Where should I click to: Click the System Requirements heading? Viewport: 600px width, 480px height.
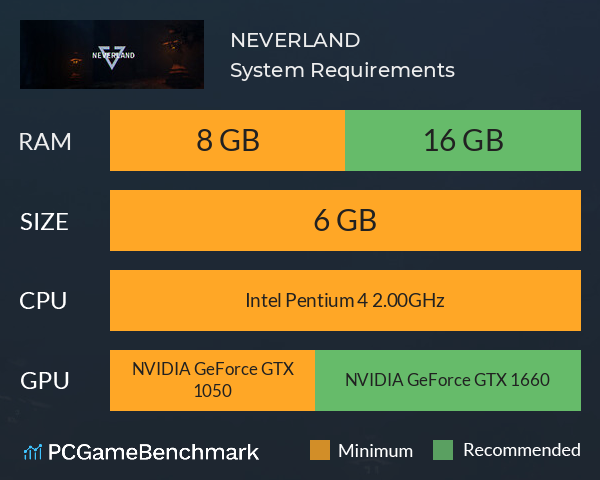point(342,70)
